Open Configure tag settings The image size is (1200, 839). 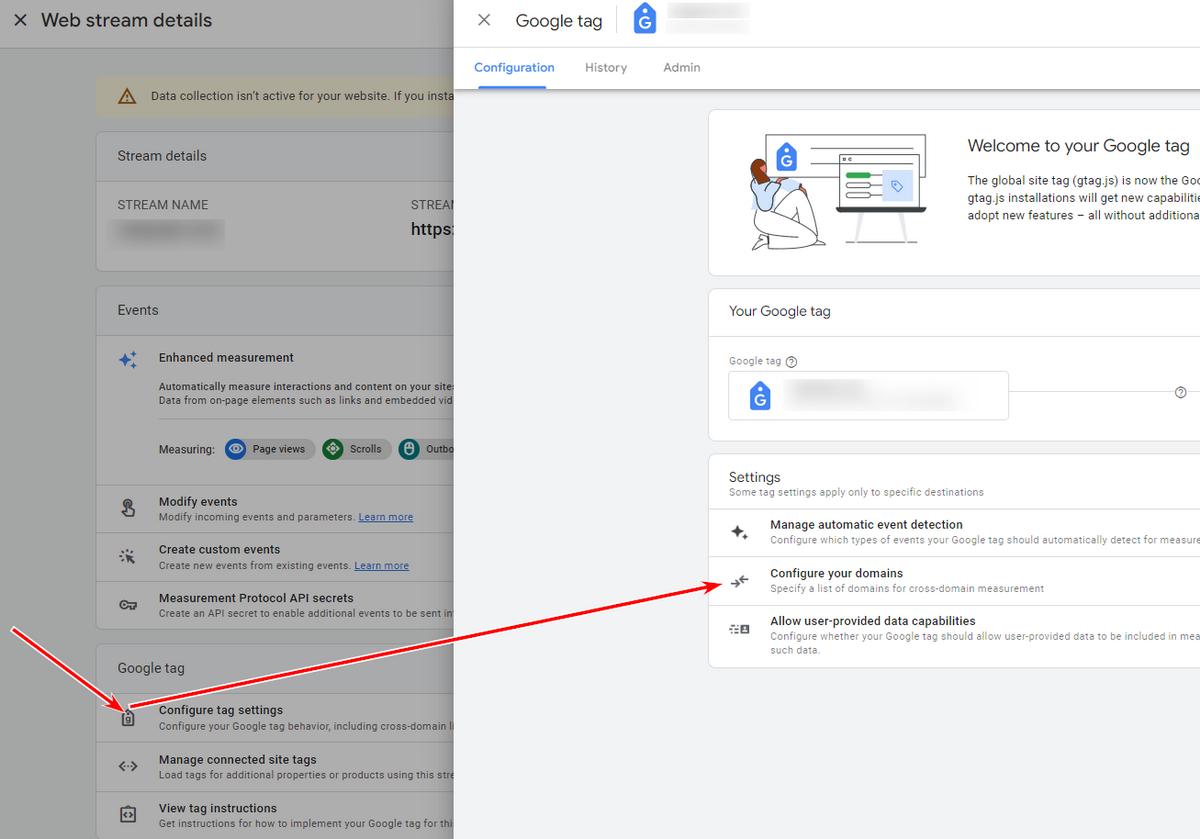tap(276, 718)
